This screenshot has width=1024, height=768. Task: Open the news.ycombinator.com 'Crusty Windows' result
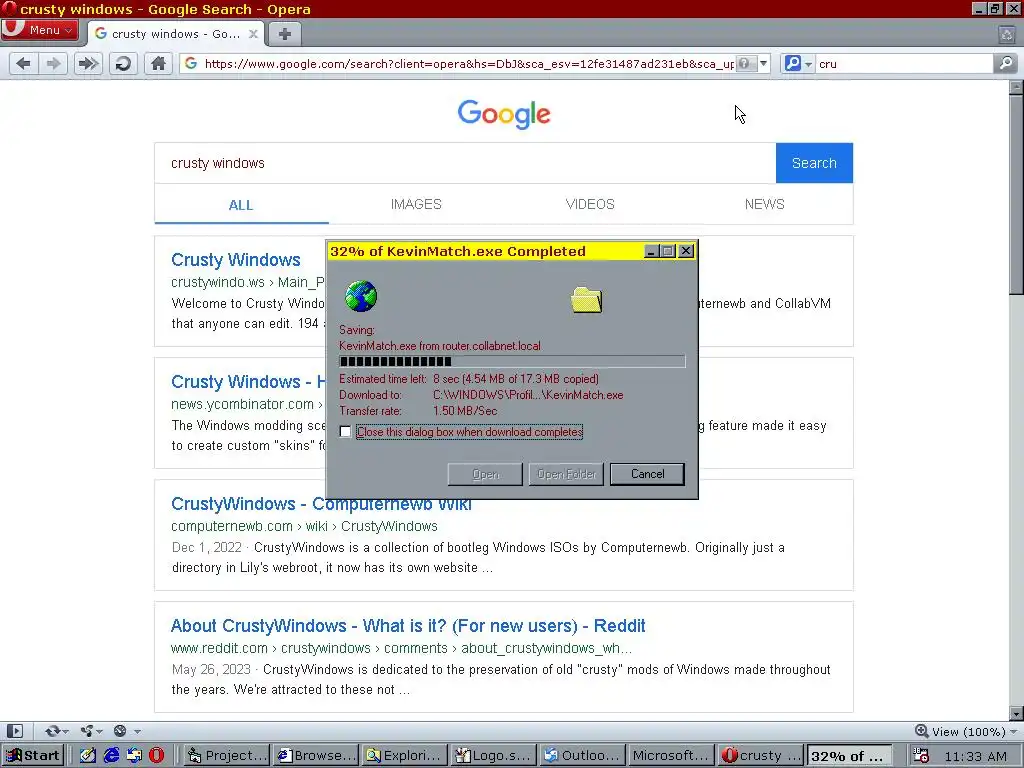248,381
